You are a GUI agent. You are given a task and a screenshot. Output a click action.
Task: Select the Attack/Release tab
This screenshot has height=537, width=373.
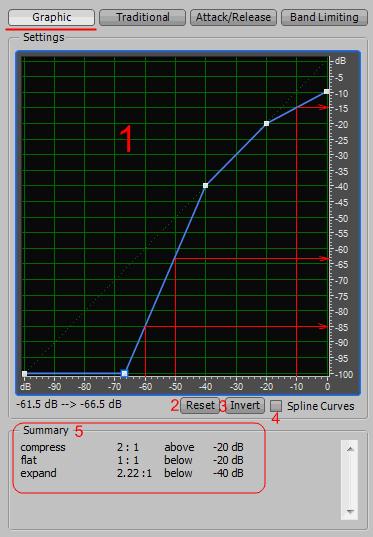point(233,17)
